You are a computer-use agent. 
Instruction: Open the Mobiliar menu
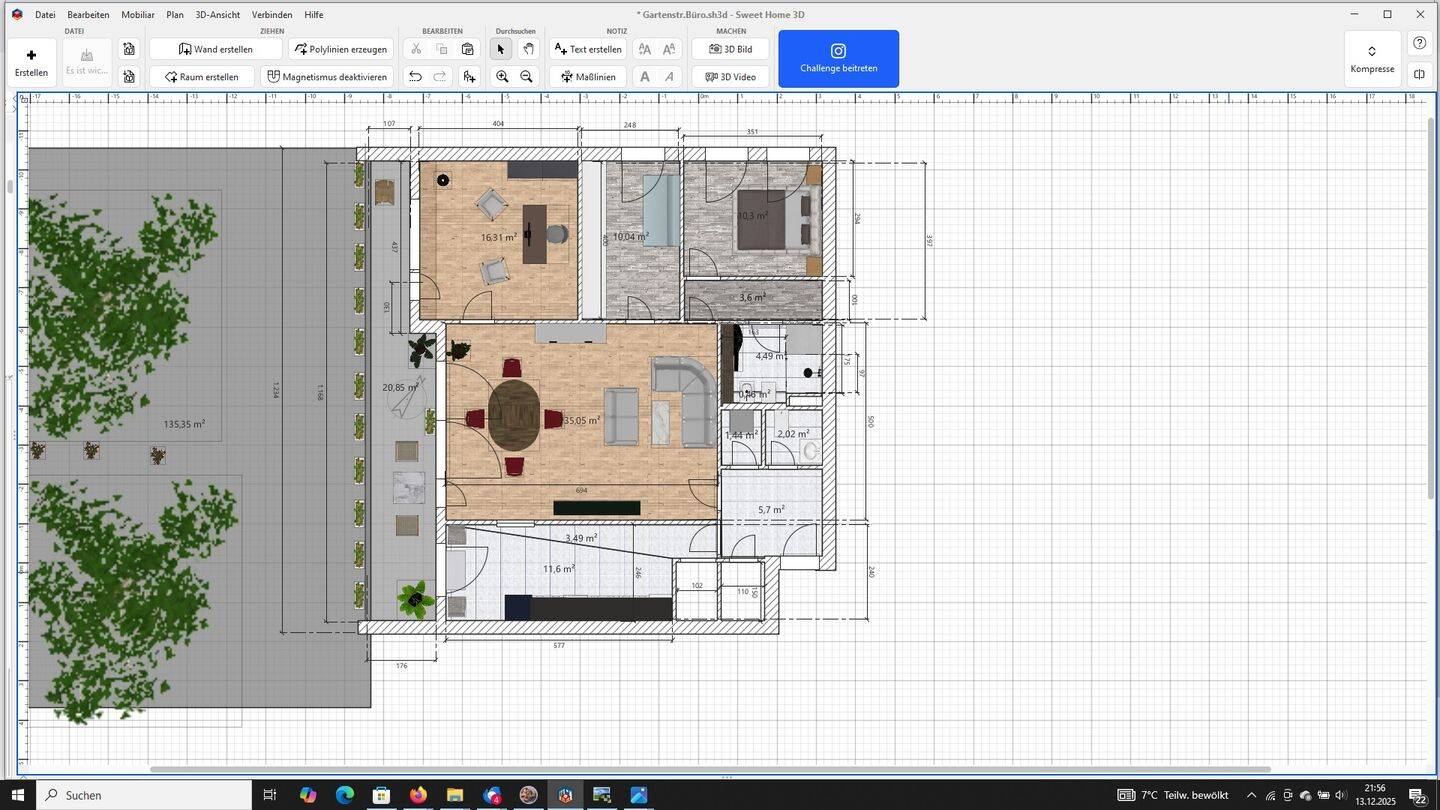pyautogui.click(x=138, y=15)
